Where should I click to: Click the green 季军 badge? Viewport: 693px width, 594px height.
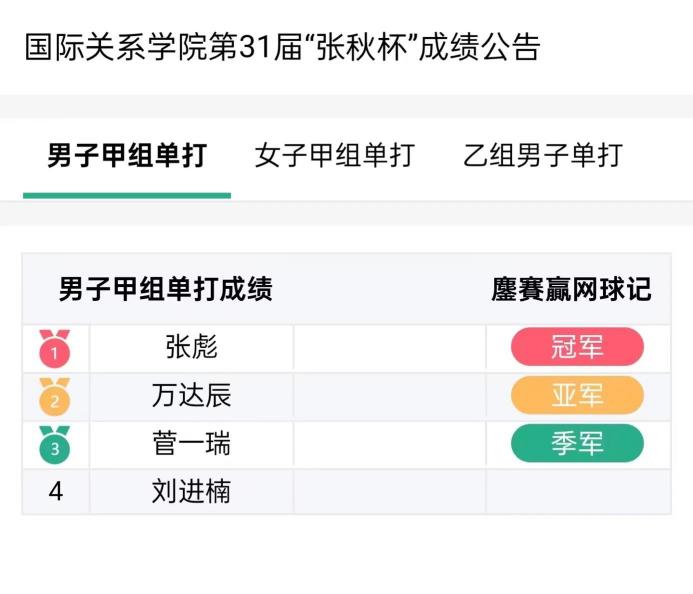tap(577, 443)
